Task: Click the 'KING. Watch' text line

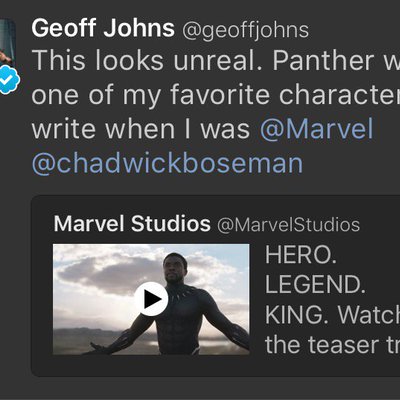Action: pos(332,315)
